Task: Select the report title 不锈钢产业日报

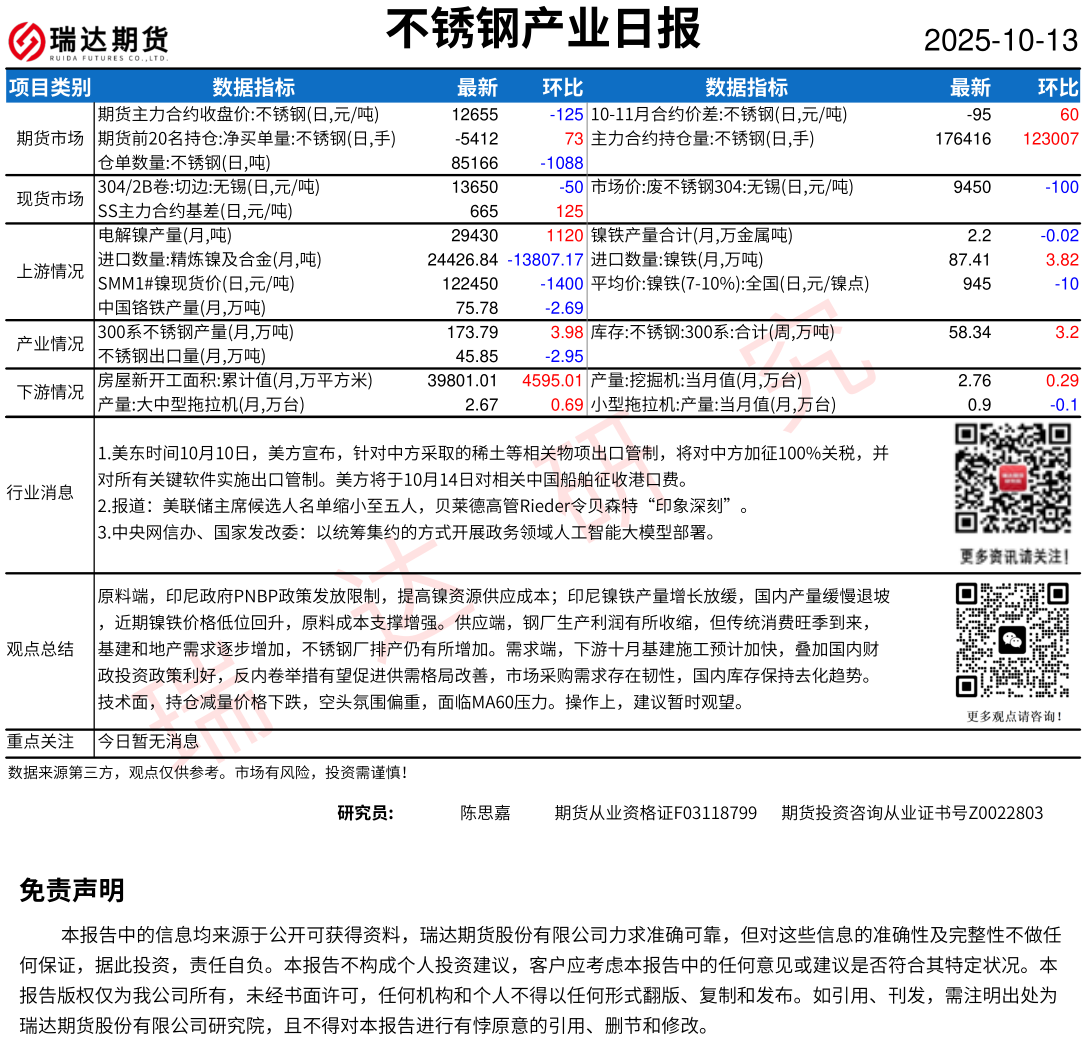Action: tap(543, 29)
